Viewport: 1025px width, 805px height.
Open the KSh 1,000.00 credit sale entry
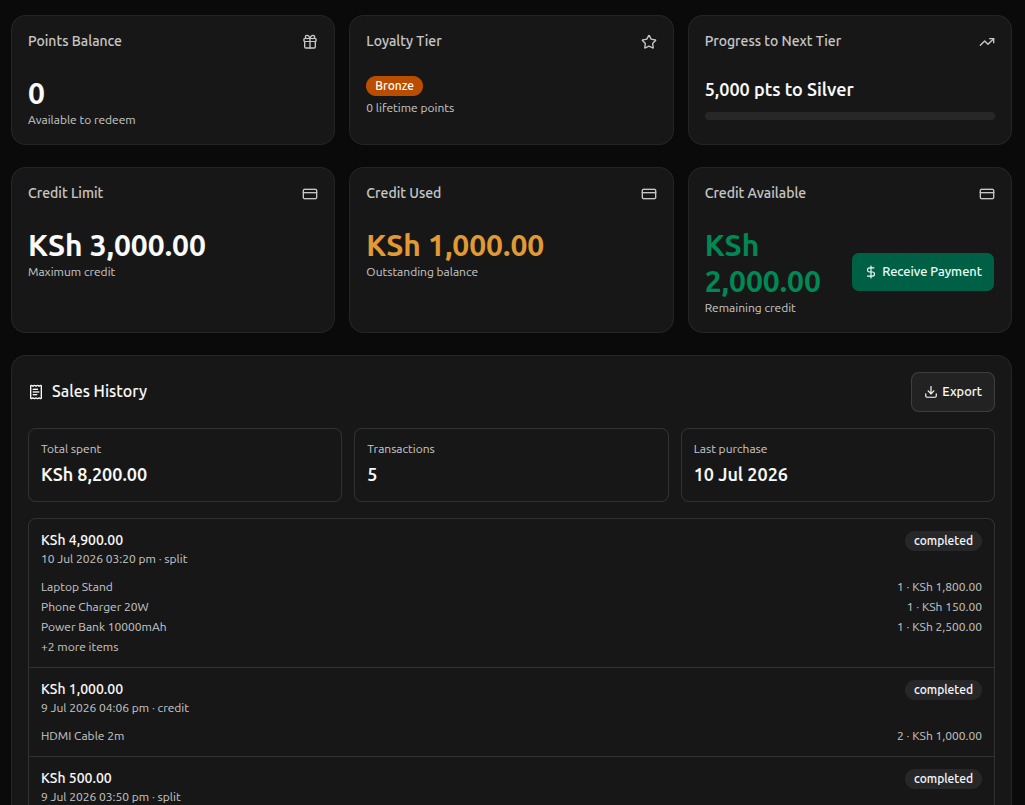[511, 712]
